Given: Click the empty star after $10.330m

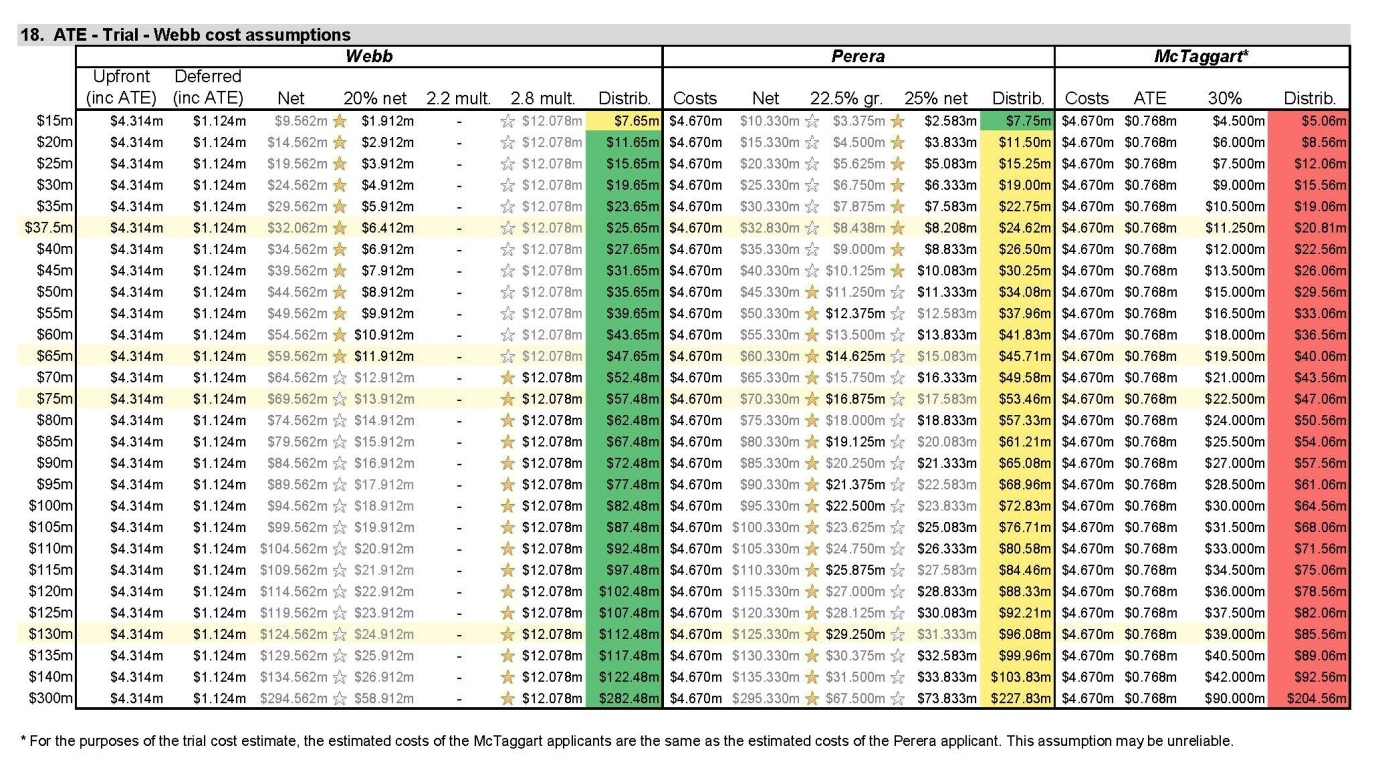Looking at the screenshot, I should click(812, 120).
